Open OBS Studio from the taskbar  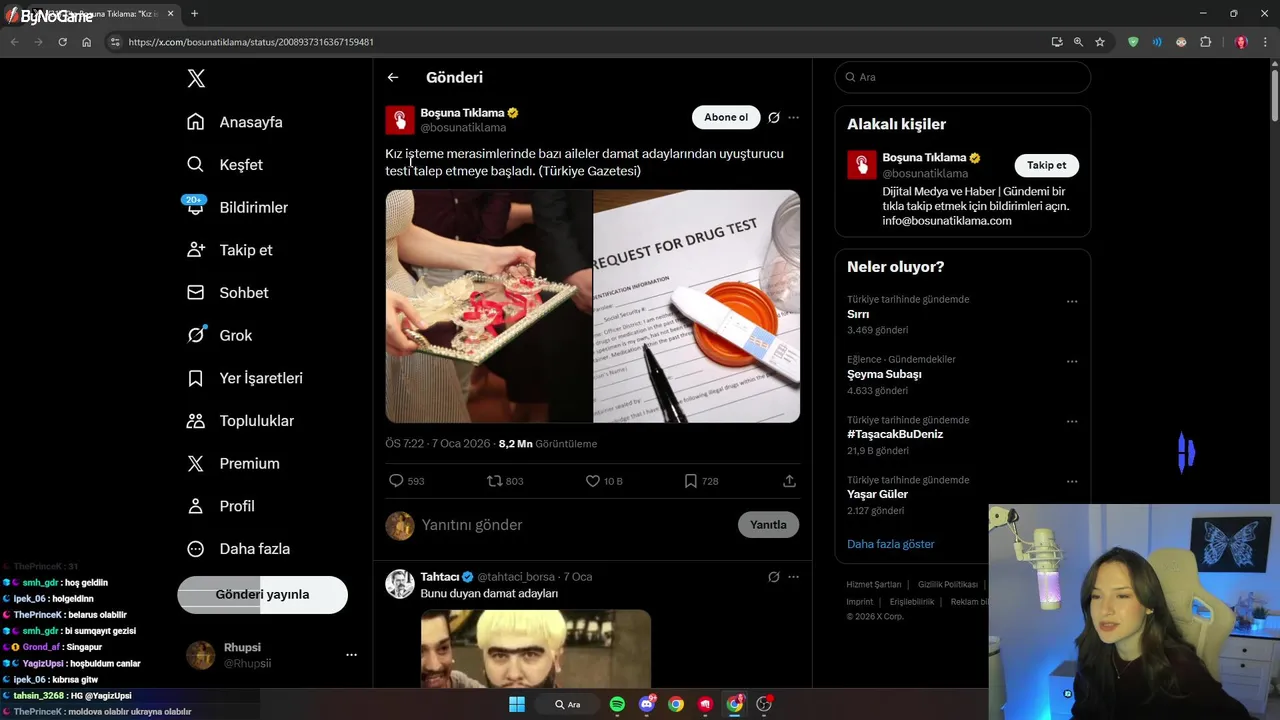764,704
